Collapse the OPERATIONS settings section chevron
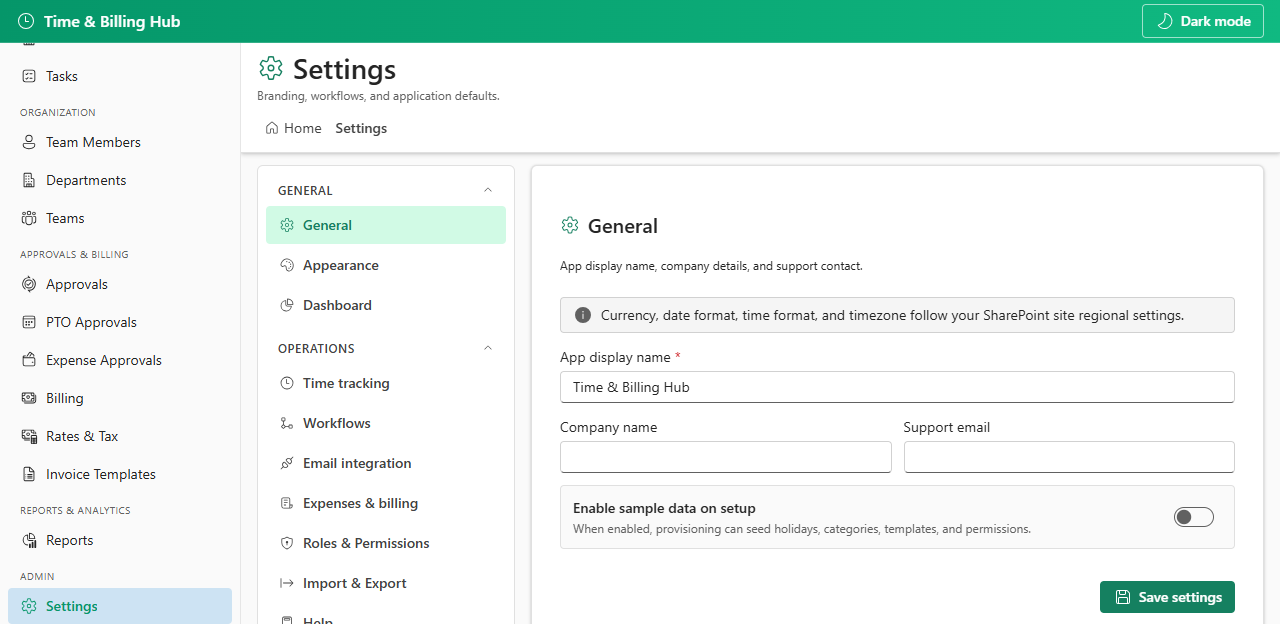Image resolution: width=1280 pixels, height=624 pixels. [488, 348]
